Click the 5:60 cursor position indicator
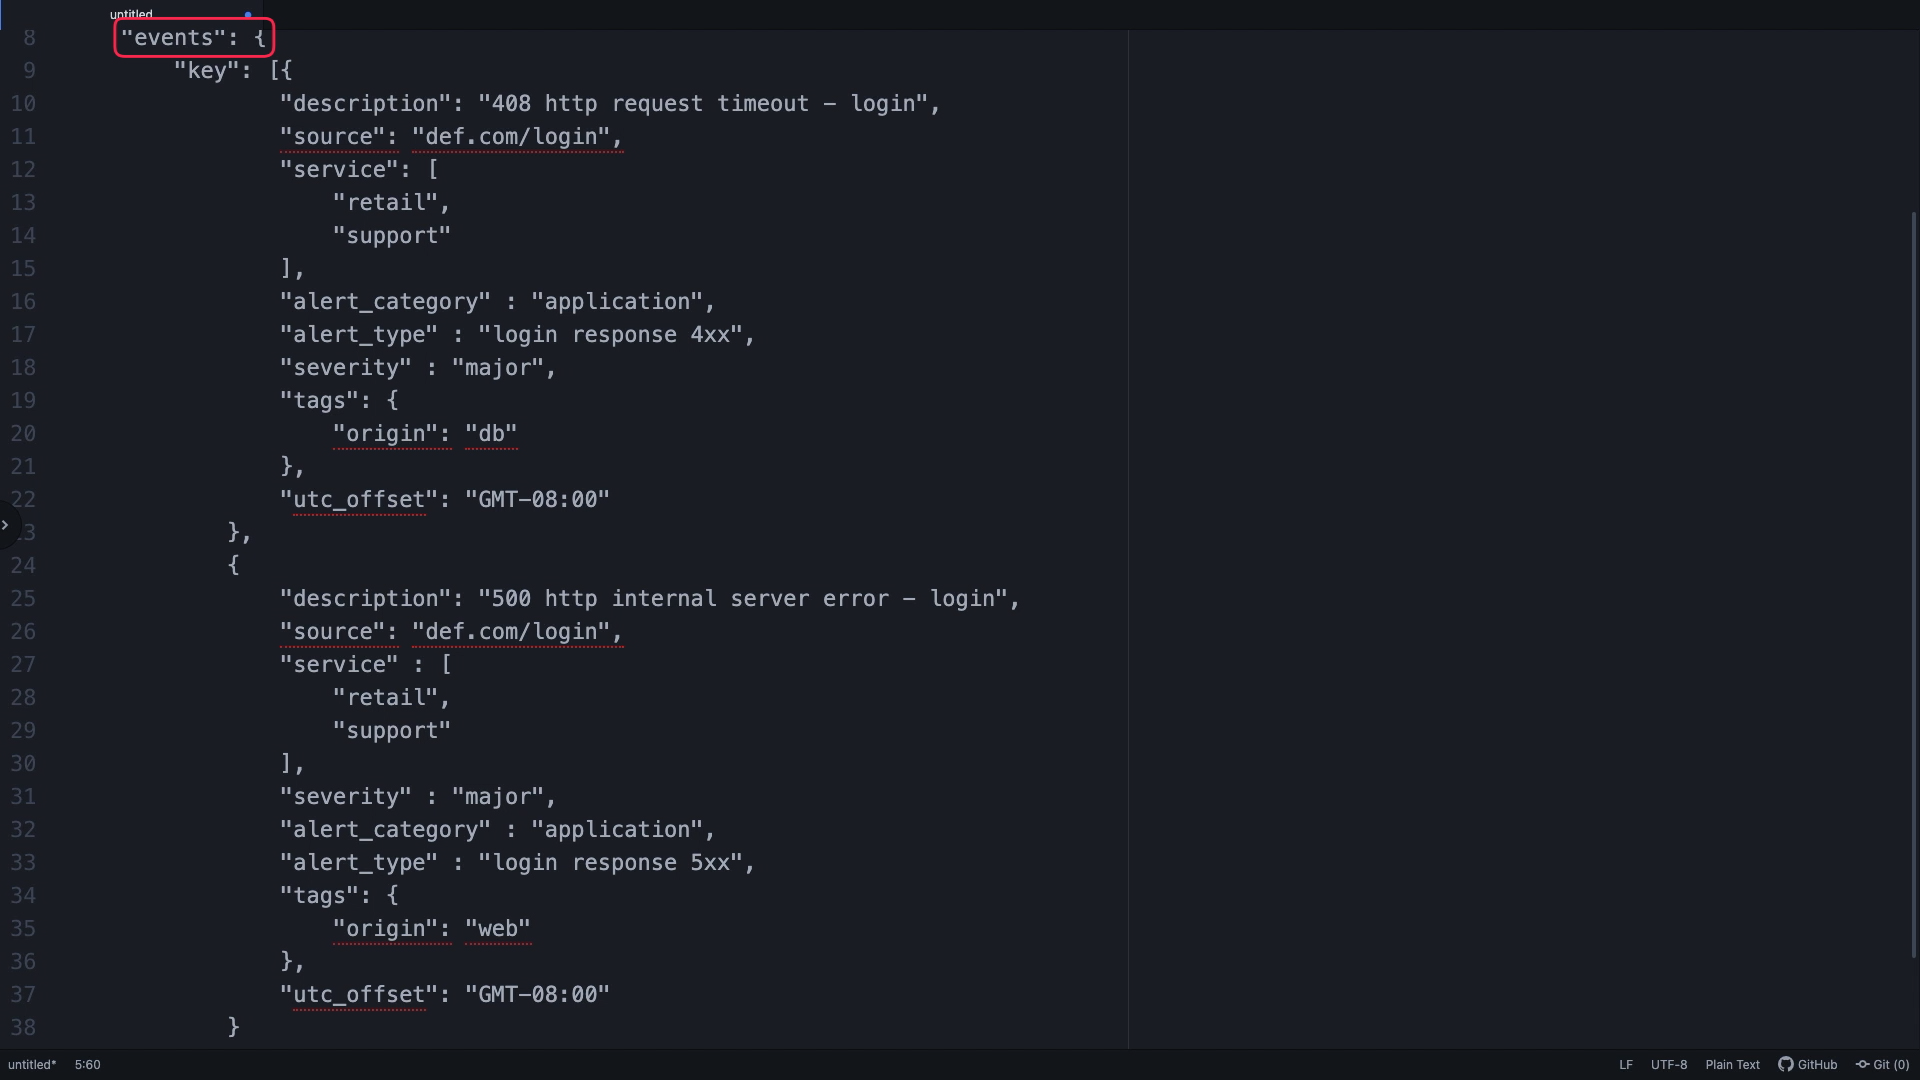Image resolution: width=1920 pixels, height=1080 pixels. click(x=88, y=1065)
